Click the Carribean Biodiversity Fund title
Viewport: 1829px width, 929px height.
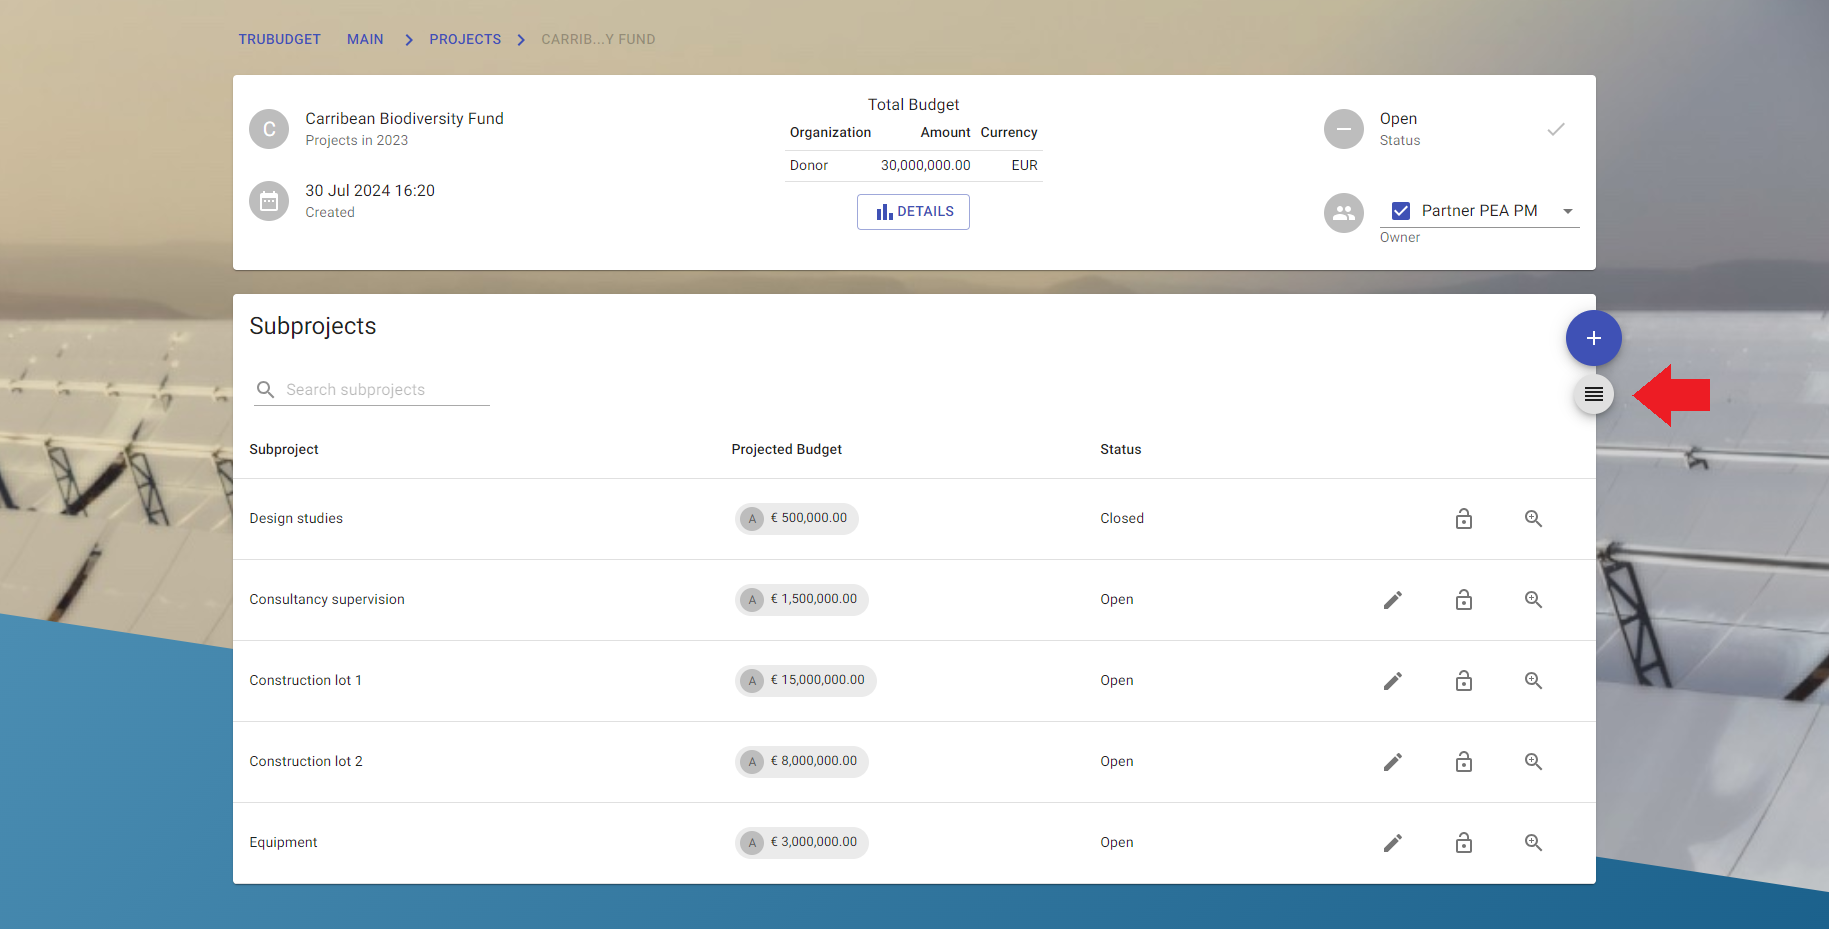404,118
